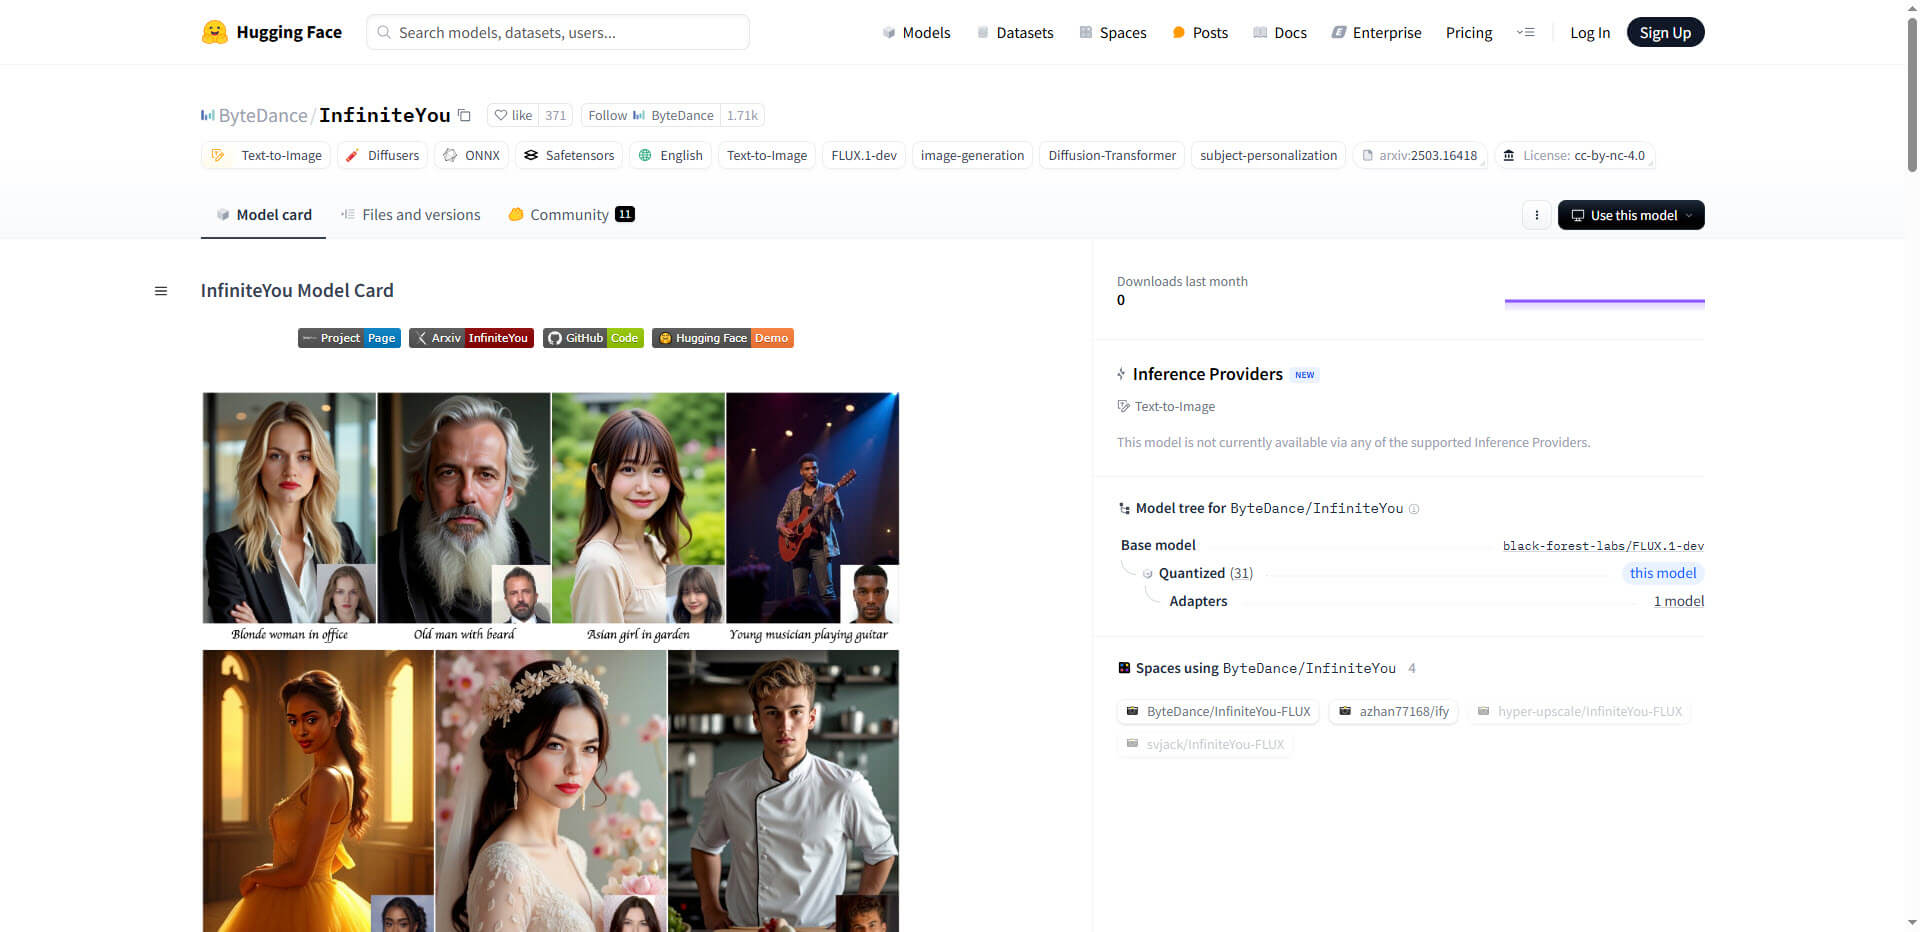
Task: Open the Adapters 1 model link
Action: pyautogui.click(x=1678, y=601)
